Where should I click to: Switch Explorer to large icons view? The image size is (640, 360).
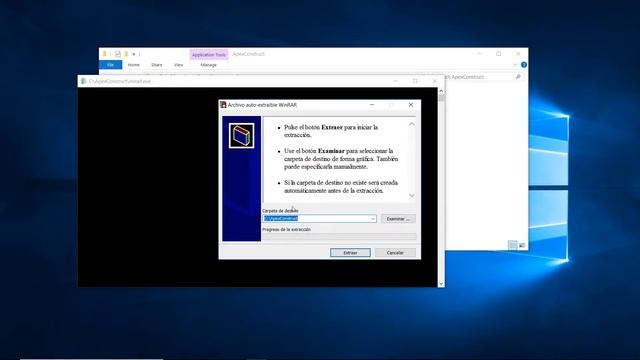522,245
